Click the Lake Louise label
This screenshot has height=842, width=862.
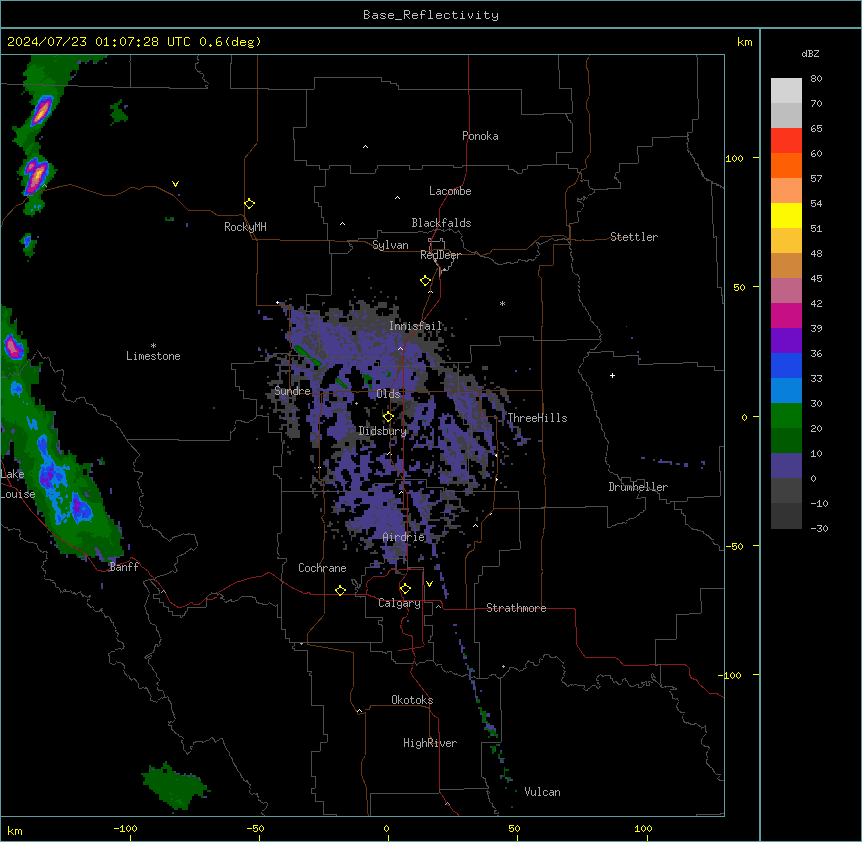pyautogui.click(x=16, y=484)
